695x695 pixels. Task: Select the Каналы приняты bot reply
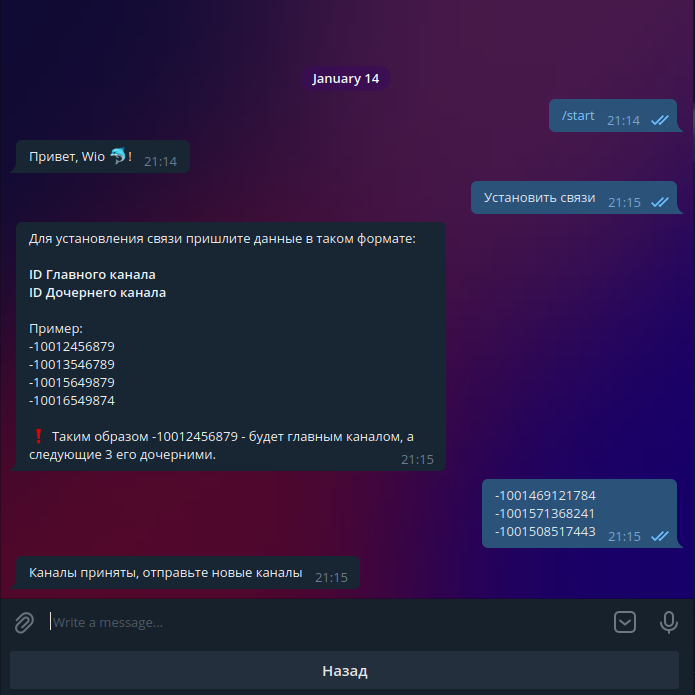click(188, 573)
